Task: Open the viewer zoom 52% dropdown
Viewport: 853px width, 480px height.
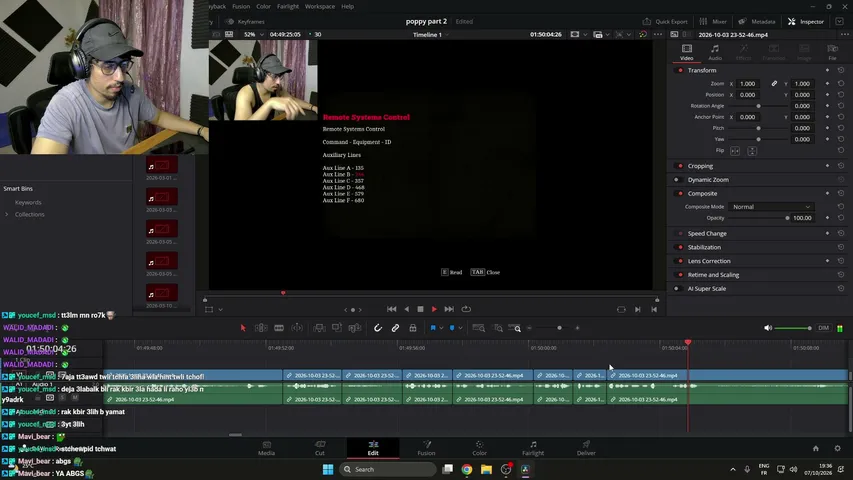Action: point(254,34)
